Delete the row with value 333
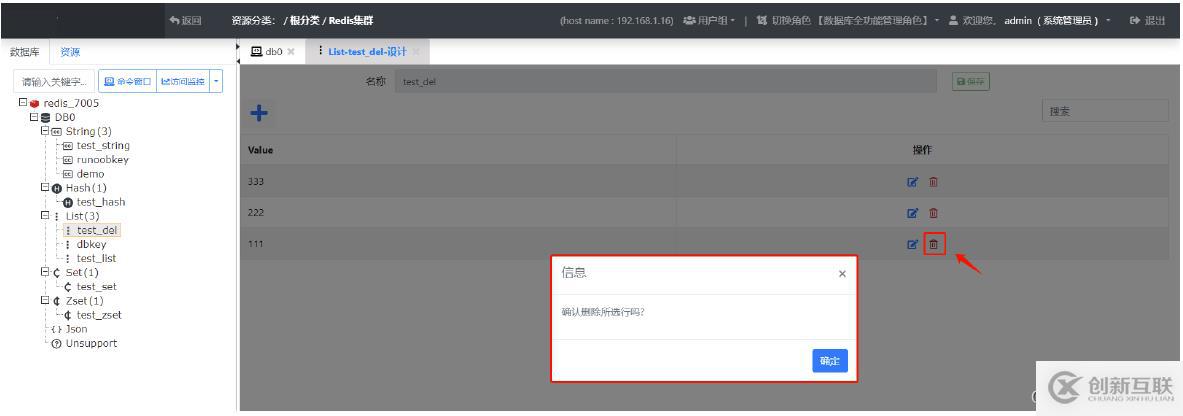Viewport: 1183px width, 416px height. coord(933,182)
